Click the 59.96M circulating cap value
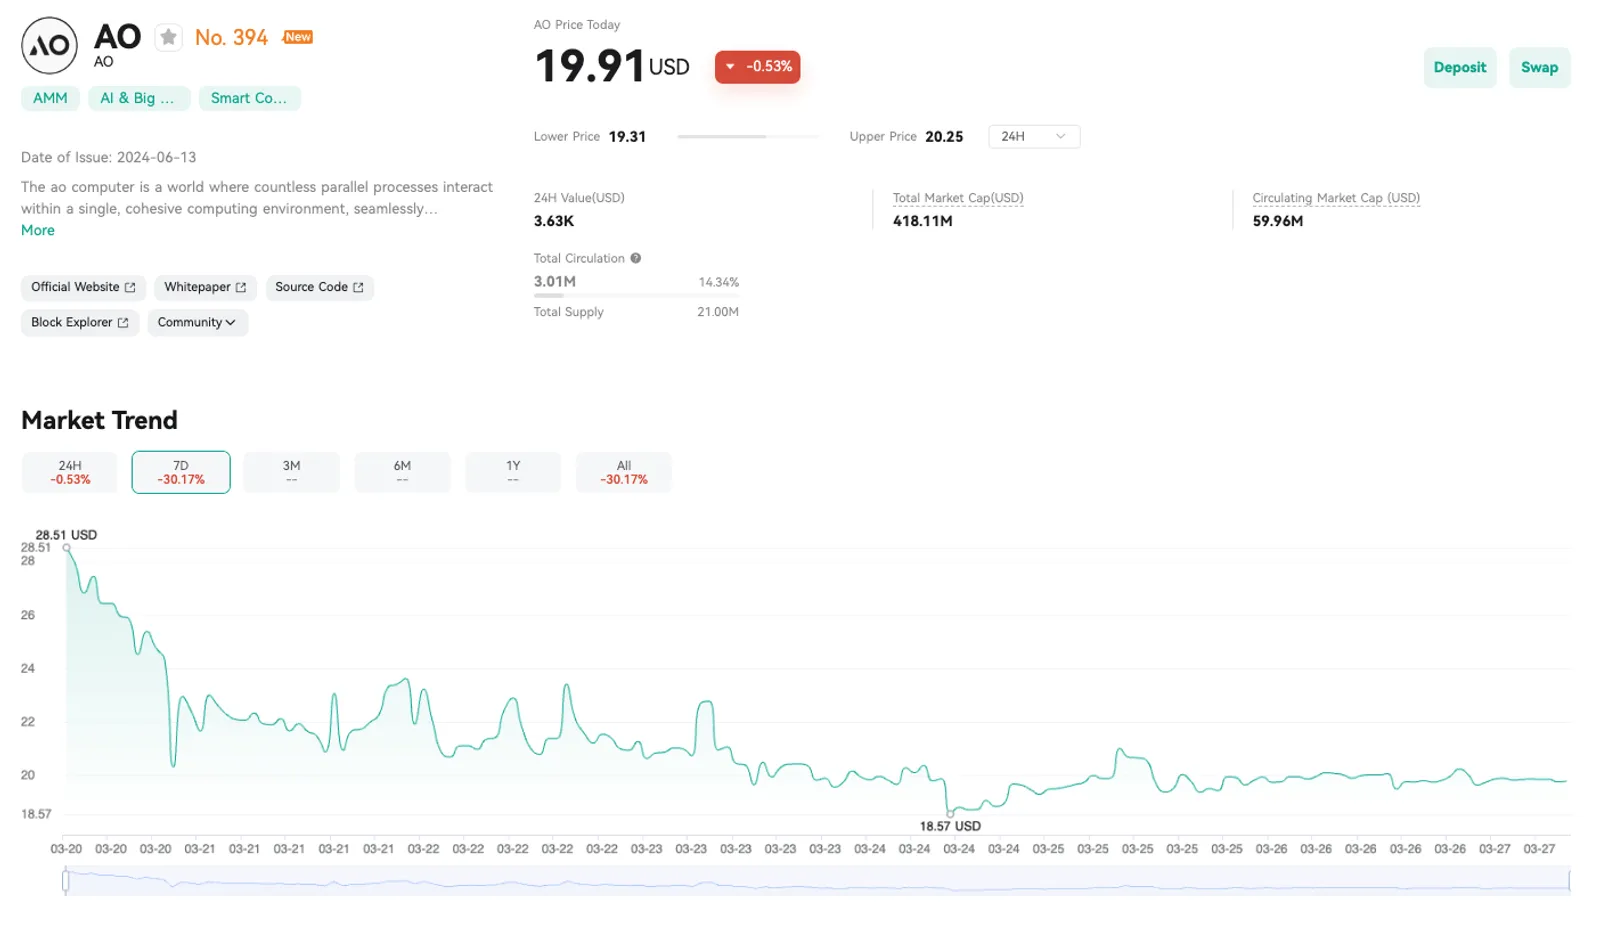The height and width of the screenshot is (926, 1600). [1277, 221]
